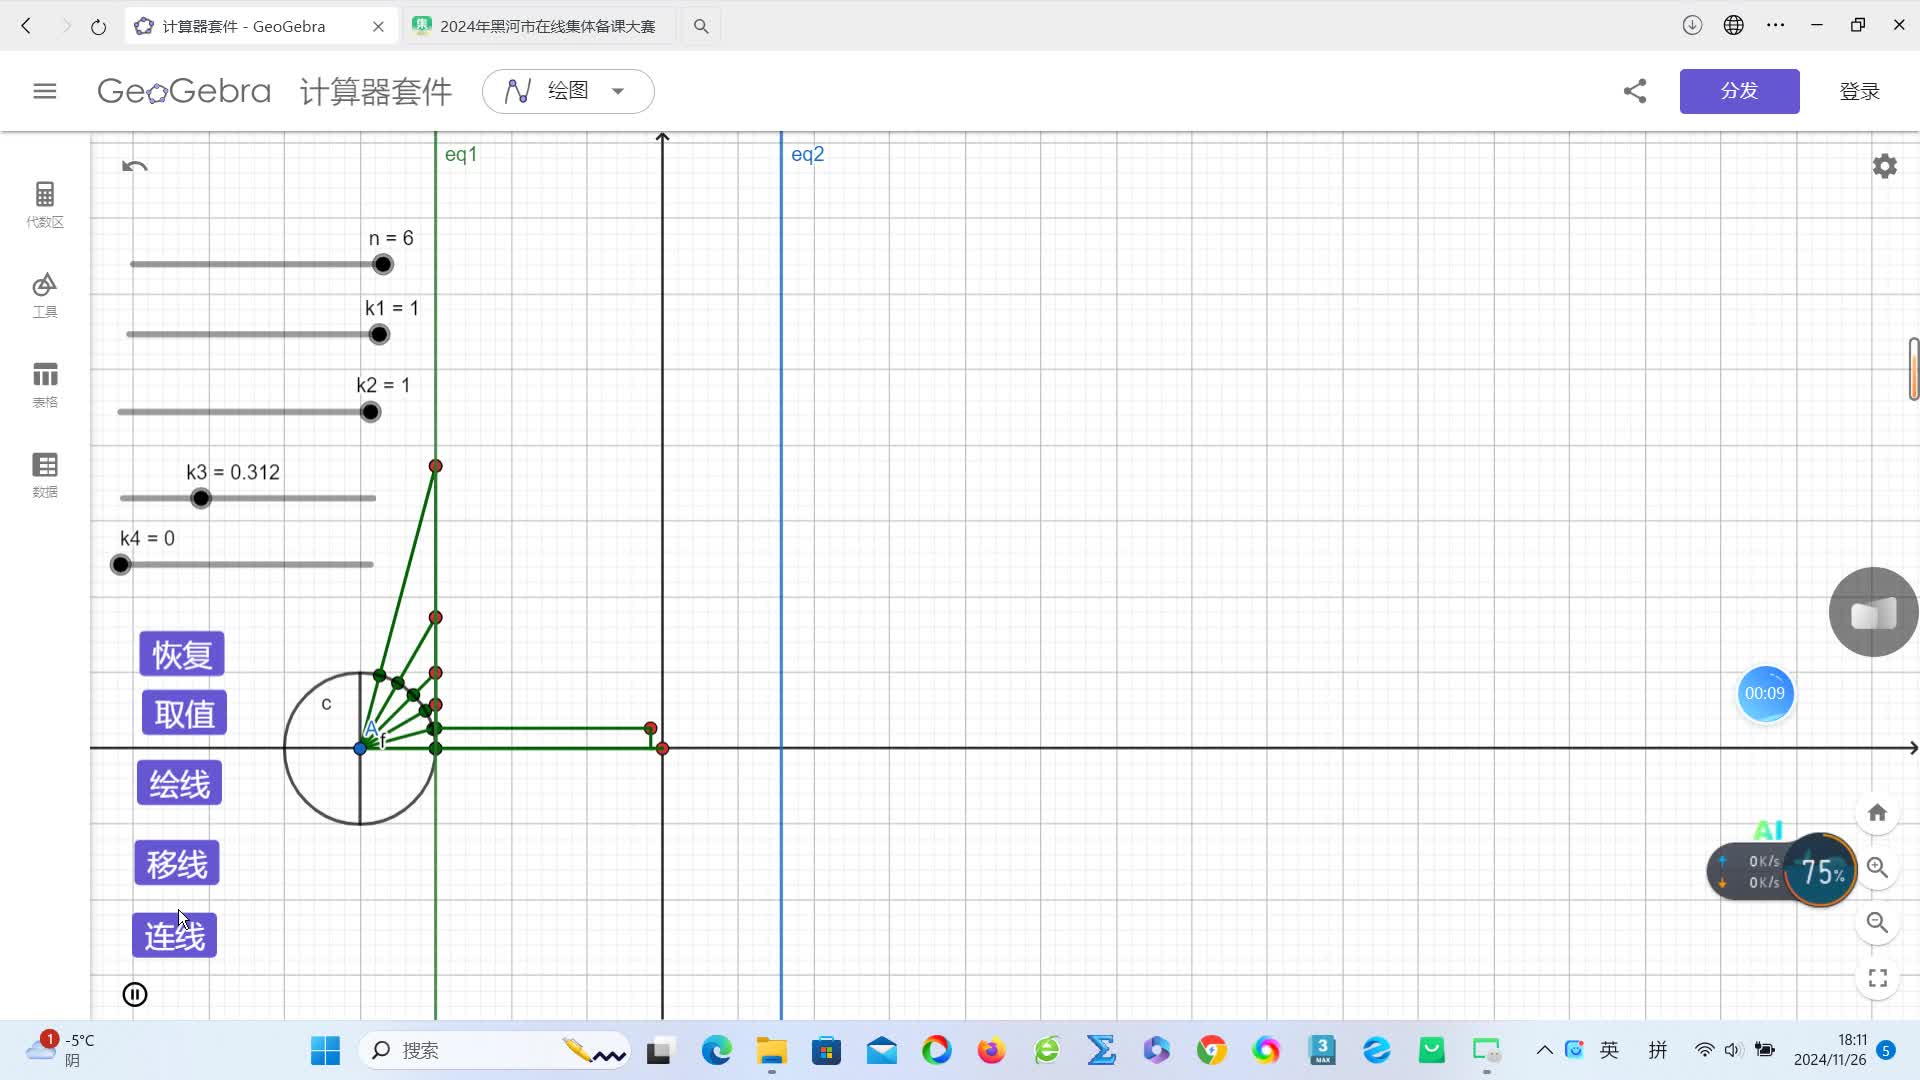Screen dimensions: 1920x1080
Task: Open the weather widget -5°C
Action: point(60,1050)
